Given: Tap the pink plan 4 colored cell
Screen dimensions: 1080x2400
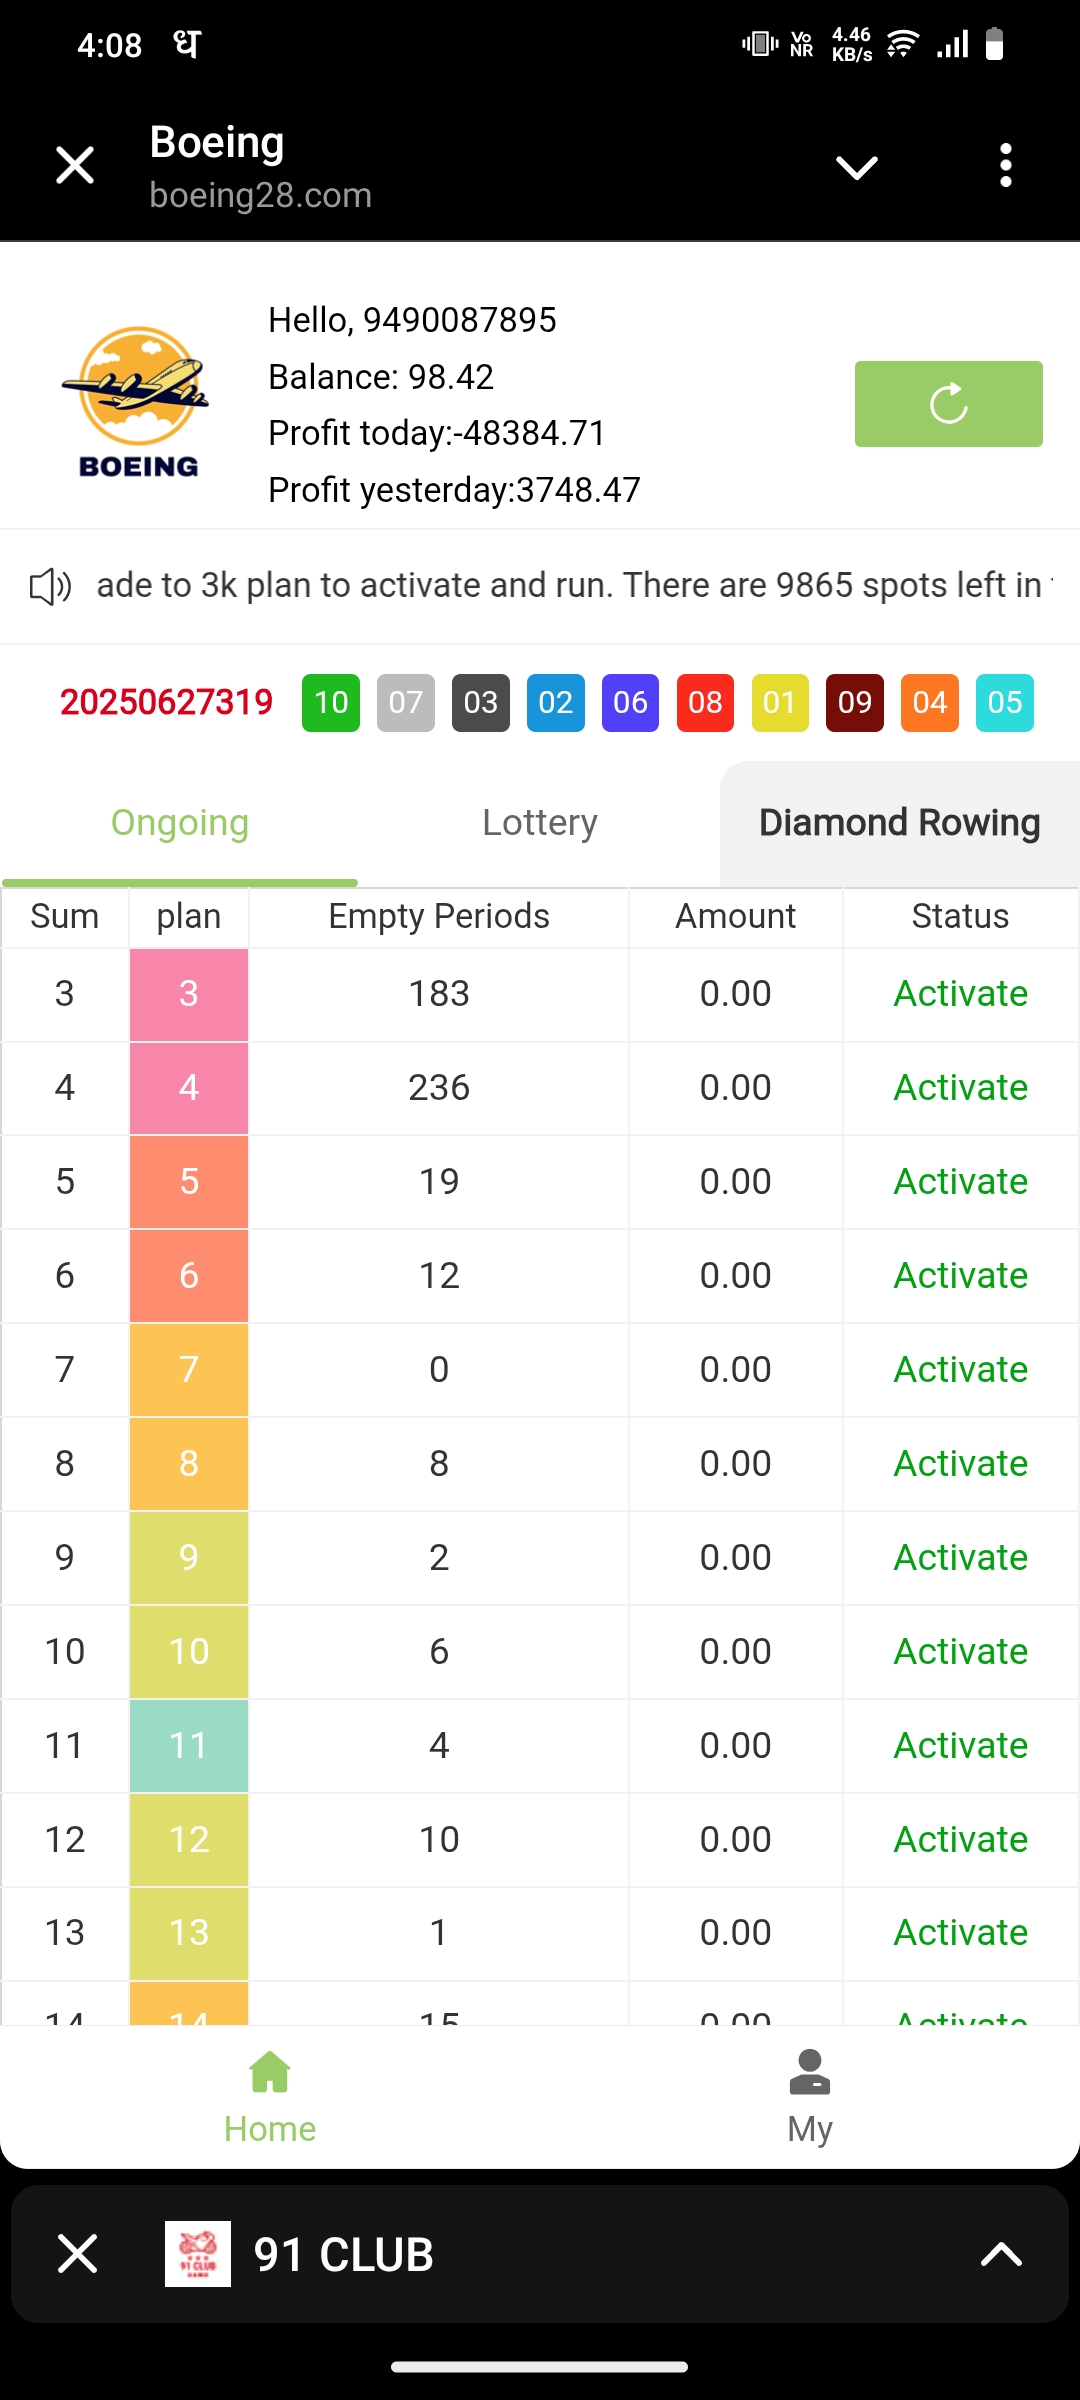Looking at the screenshot, I should point(189,1088).
